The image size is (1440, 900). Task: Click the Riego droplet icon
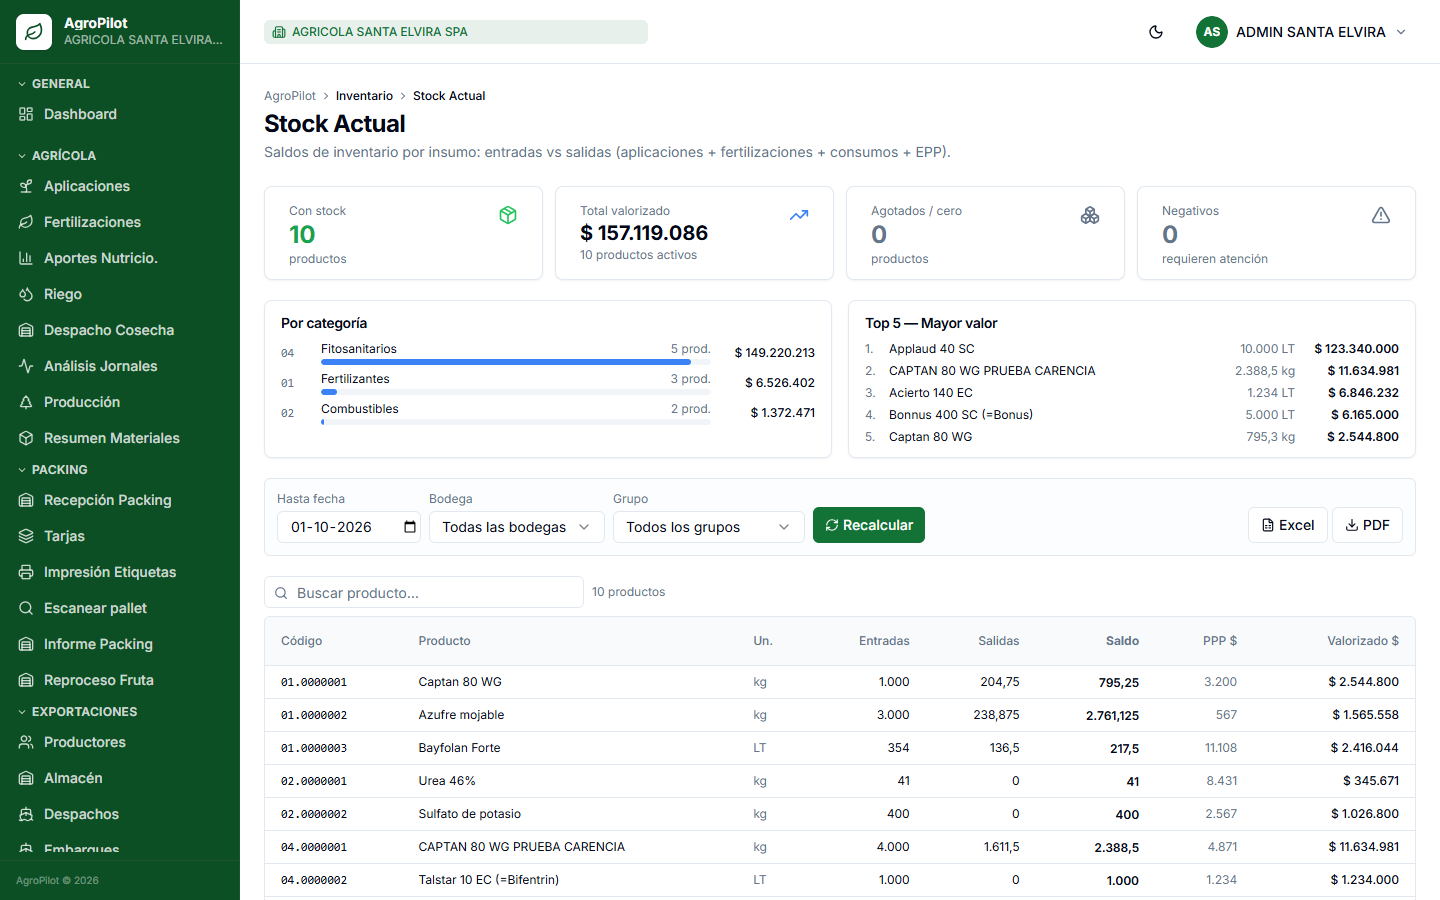(26, 294)
